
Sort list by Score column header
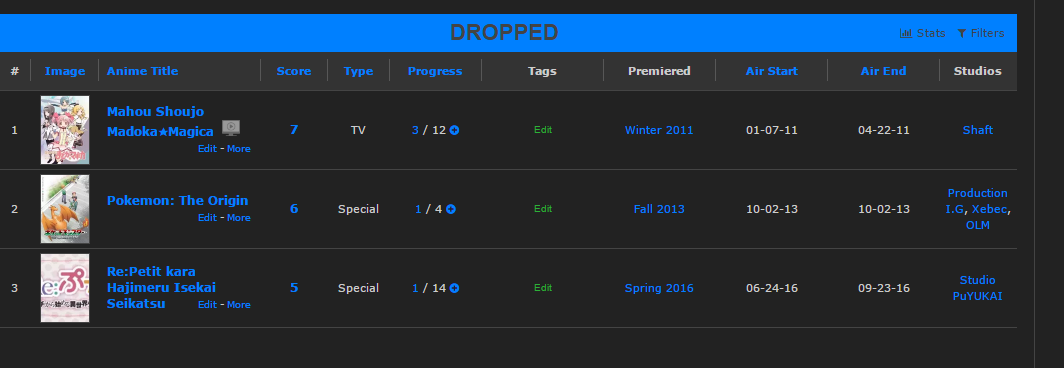(294, 71)
